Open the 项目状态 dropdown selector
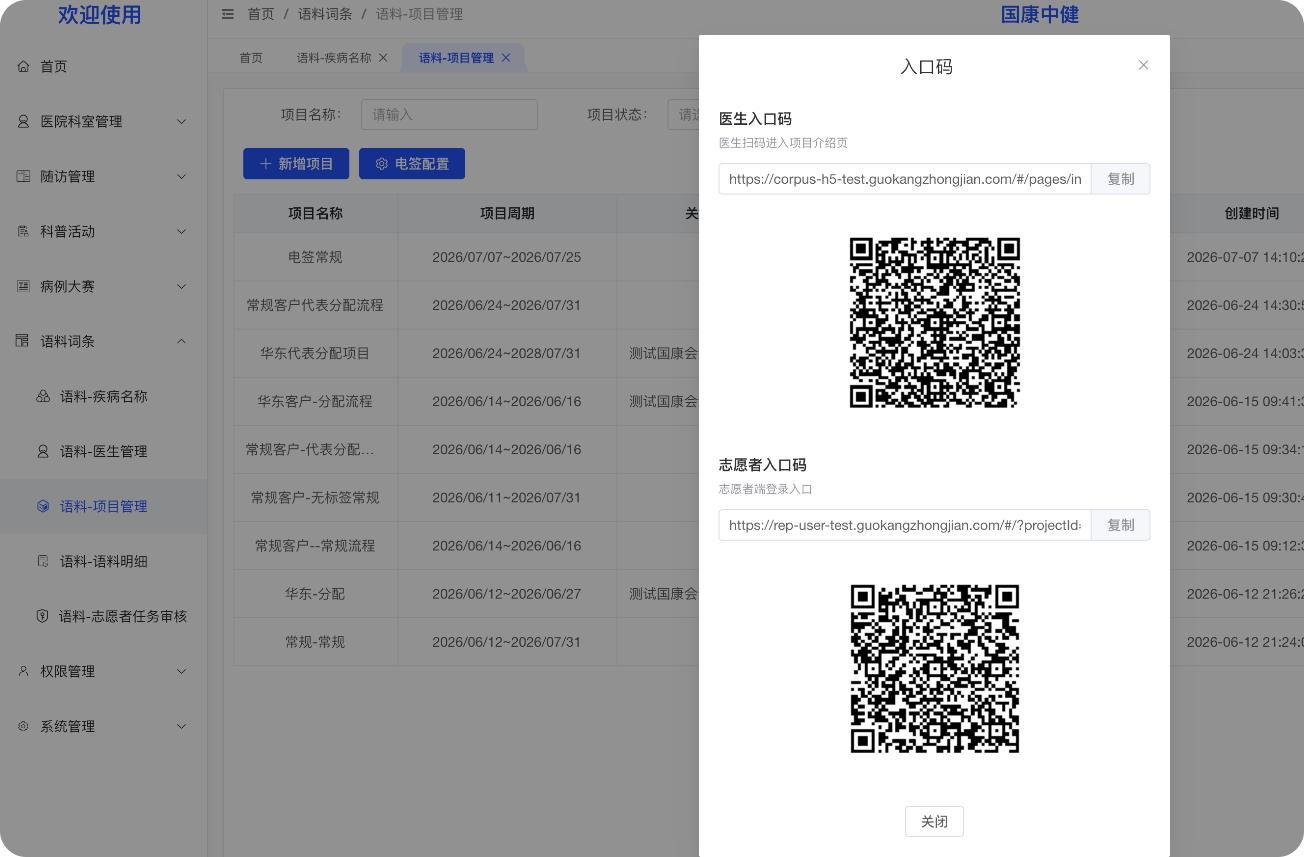This screenshot has height=857, width=1304. (x=683, y=114)
